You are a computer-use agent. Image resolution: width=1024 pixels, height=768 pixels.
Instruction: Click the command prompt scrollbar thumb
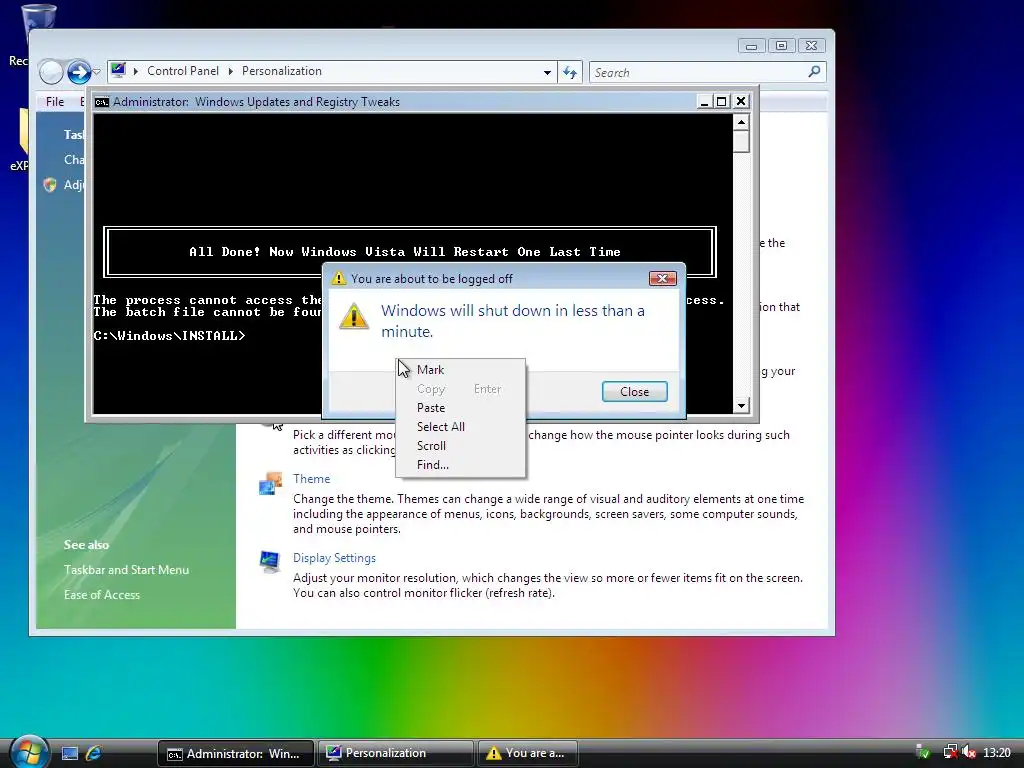(x=741, y=142)
